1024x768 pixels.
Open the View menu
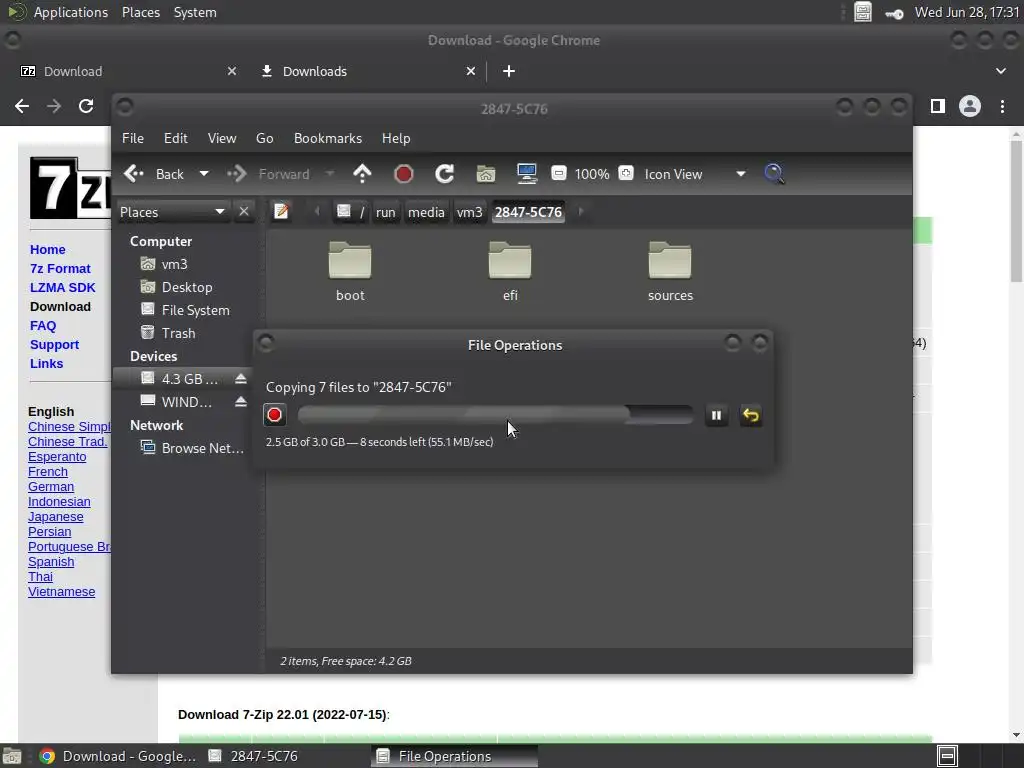coord(222,138)
